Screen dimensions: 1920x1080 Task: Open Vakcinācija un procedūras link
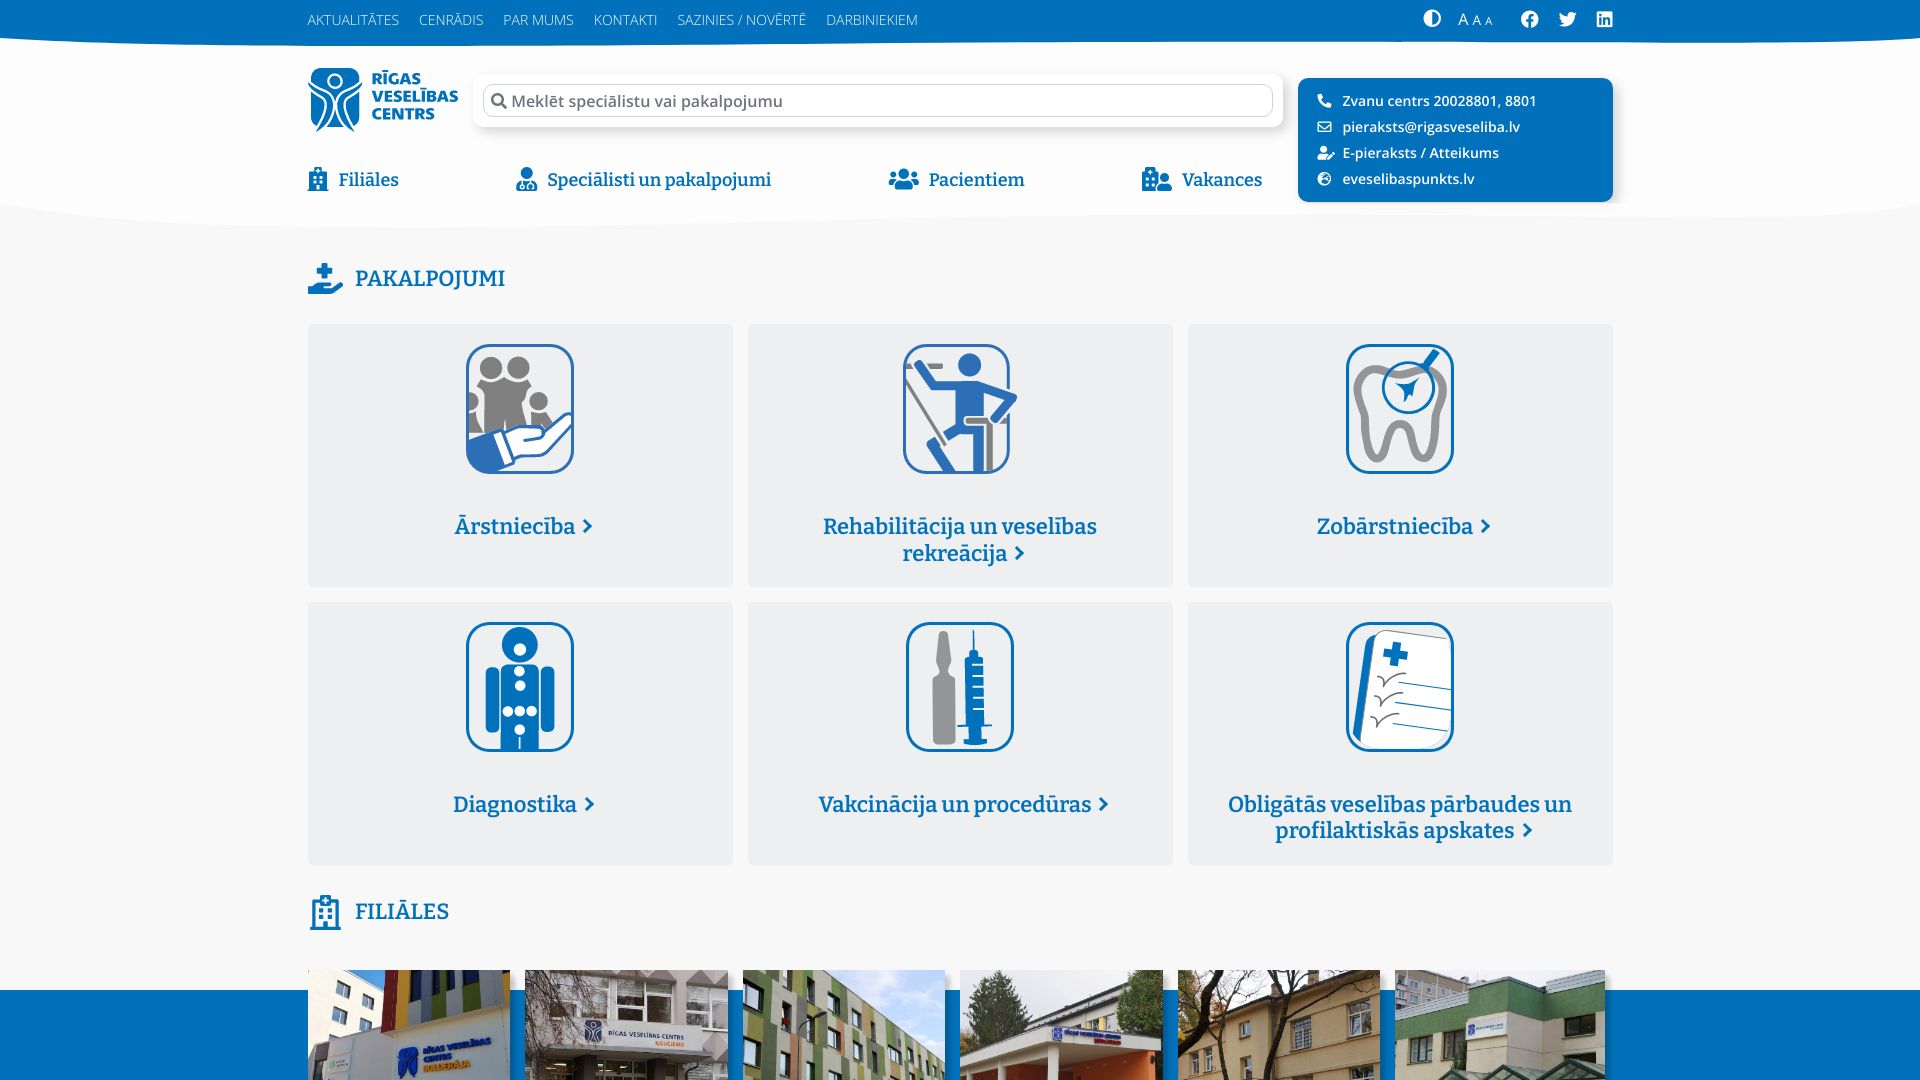[x=964, y=804]
